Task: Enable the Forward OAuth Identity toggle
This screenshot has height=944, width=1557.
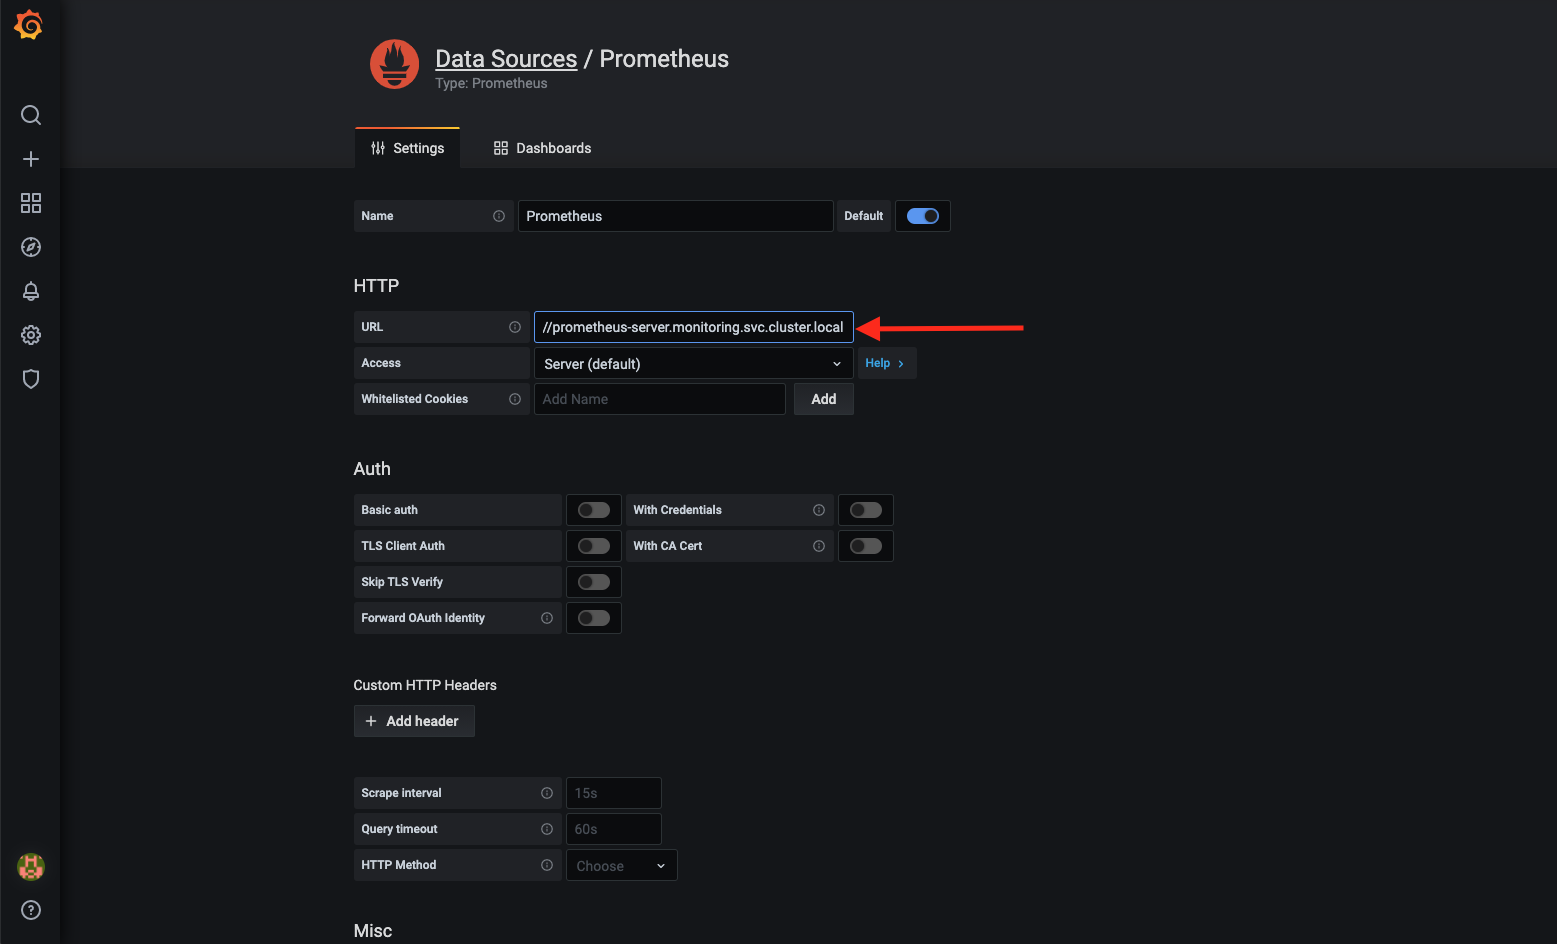Action: [594, 618]
